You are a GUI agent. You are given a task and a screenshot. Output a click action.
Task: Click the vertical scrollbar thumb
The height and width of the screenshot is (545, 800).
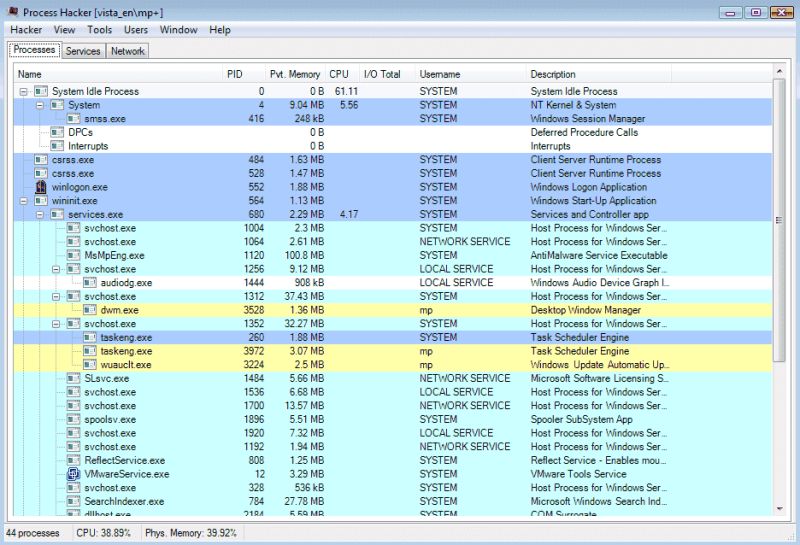pyautogui.click(x=779, y=220)
